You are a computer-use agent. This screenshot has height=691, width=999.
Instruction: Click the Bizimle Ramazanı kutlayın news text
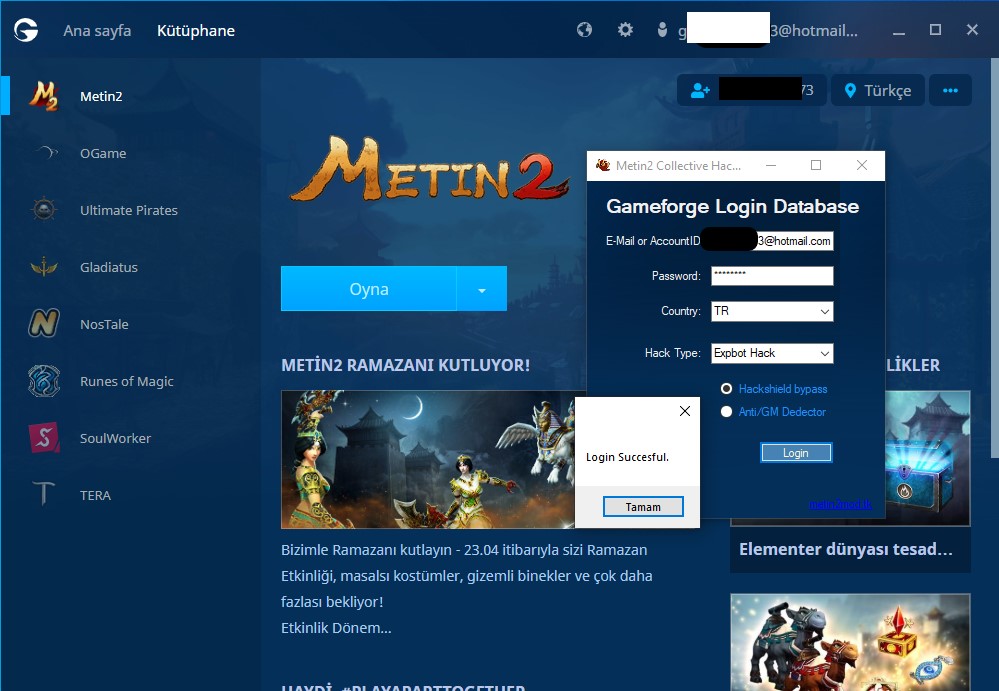[x=466, y=588]
